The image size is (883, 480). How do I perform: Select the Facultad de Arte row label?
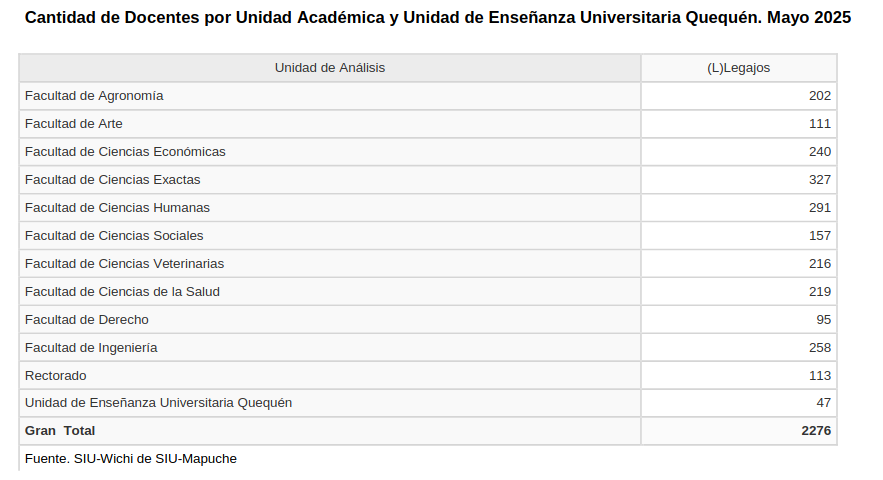[74, 124]
